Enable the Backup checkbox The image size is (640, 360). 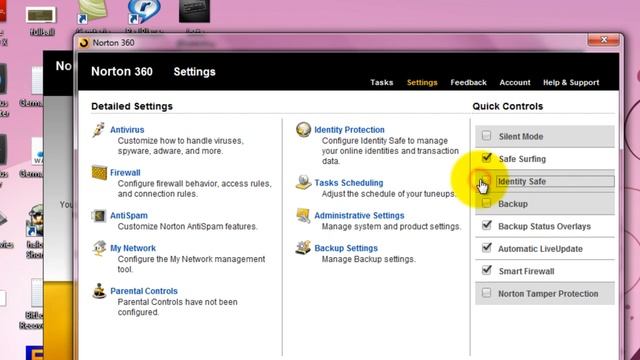486,203
